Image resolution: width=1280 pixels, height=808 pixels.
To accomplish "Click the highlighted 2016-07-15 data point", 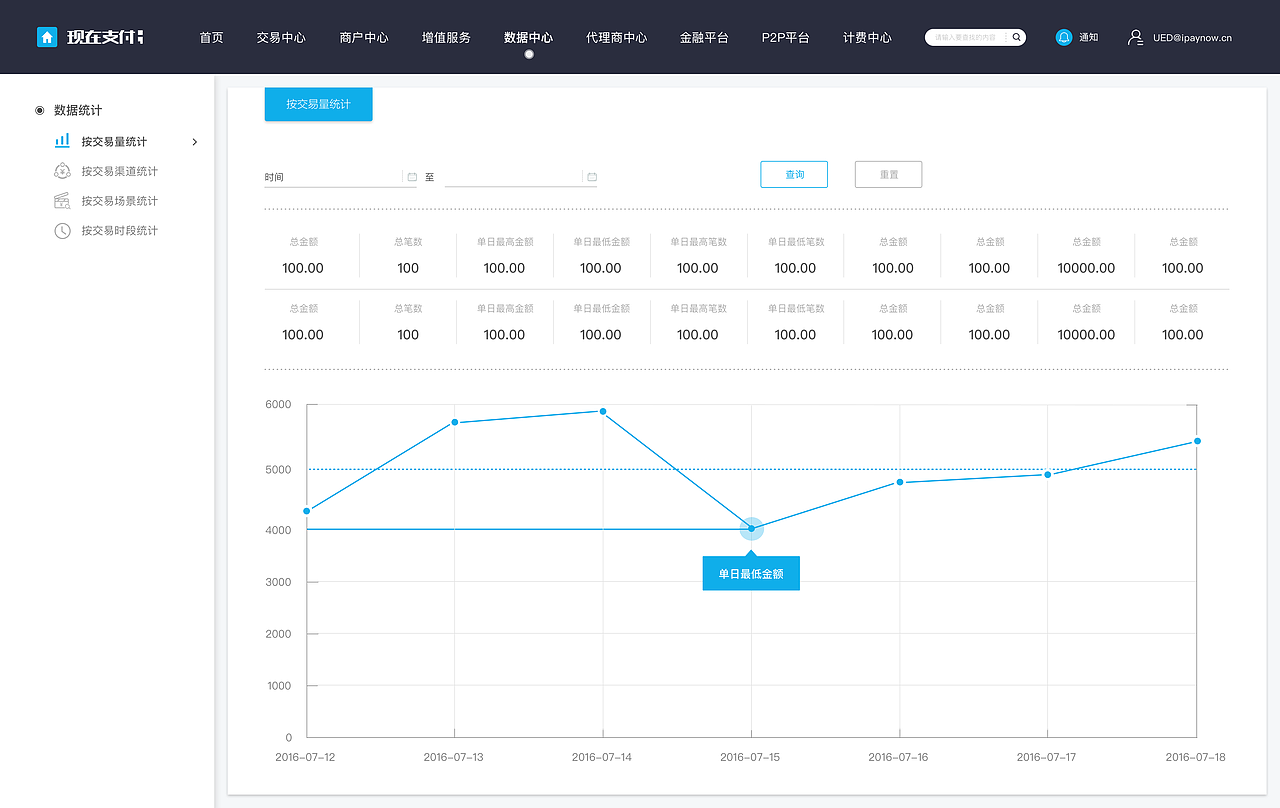I will tap(752, 529).
